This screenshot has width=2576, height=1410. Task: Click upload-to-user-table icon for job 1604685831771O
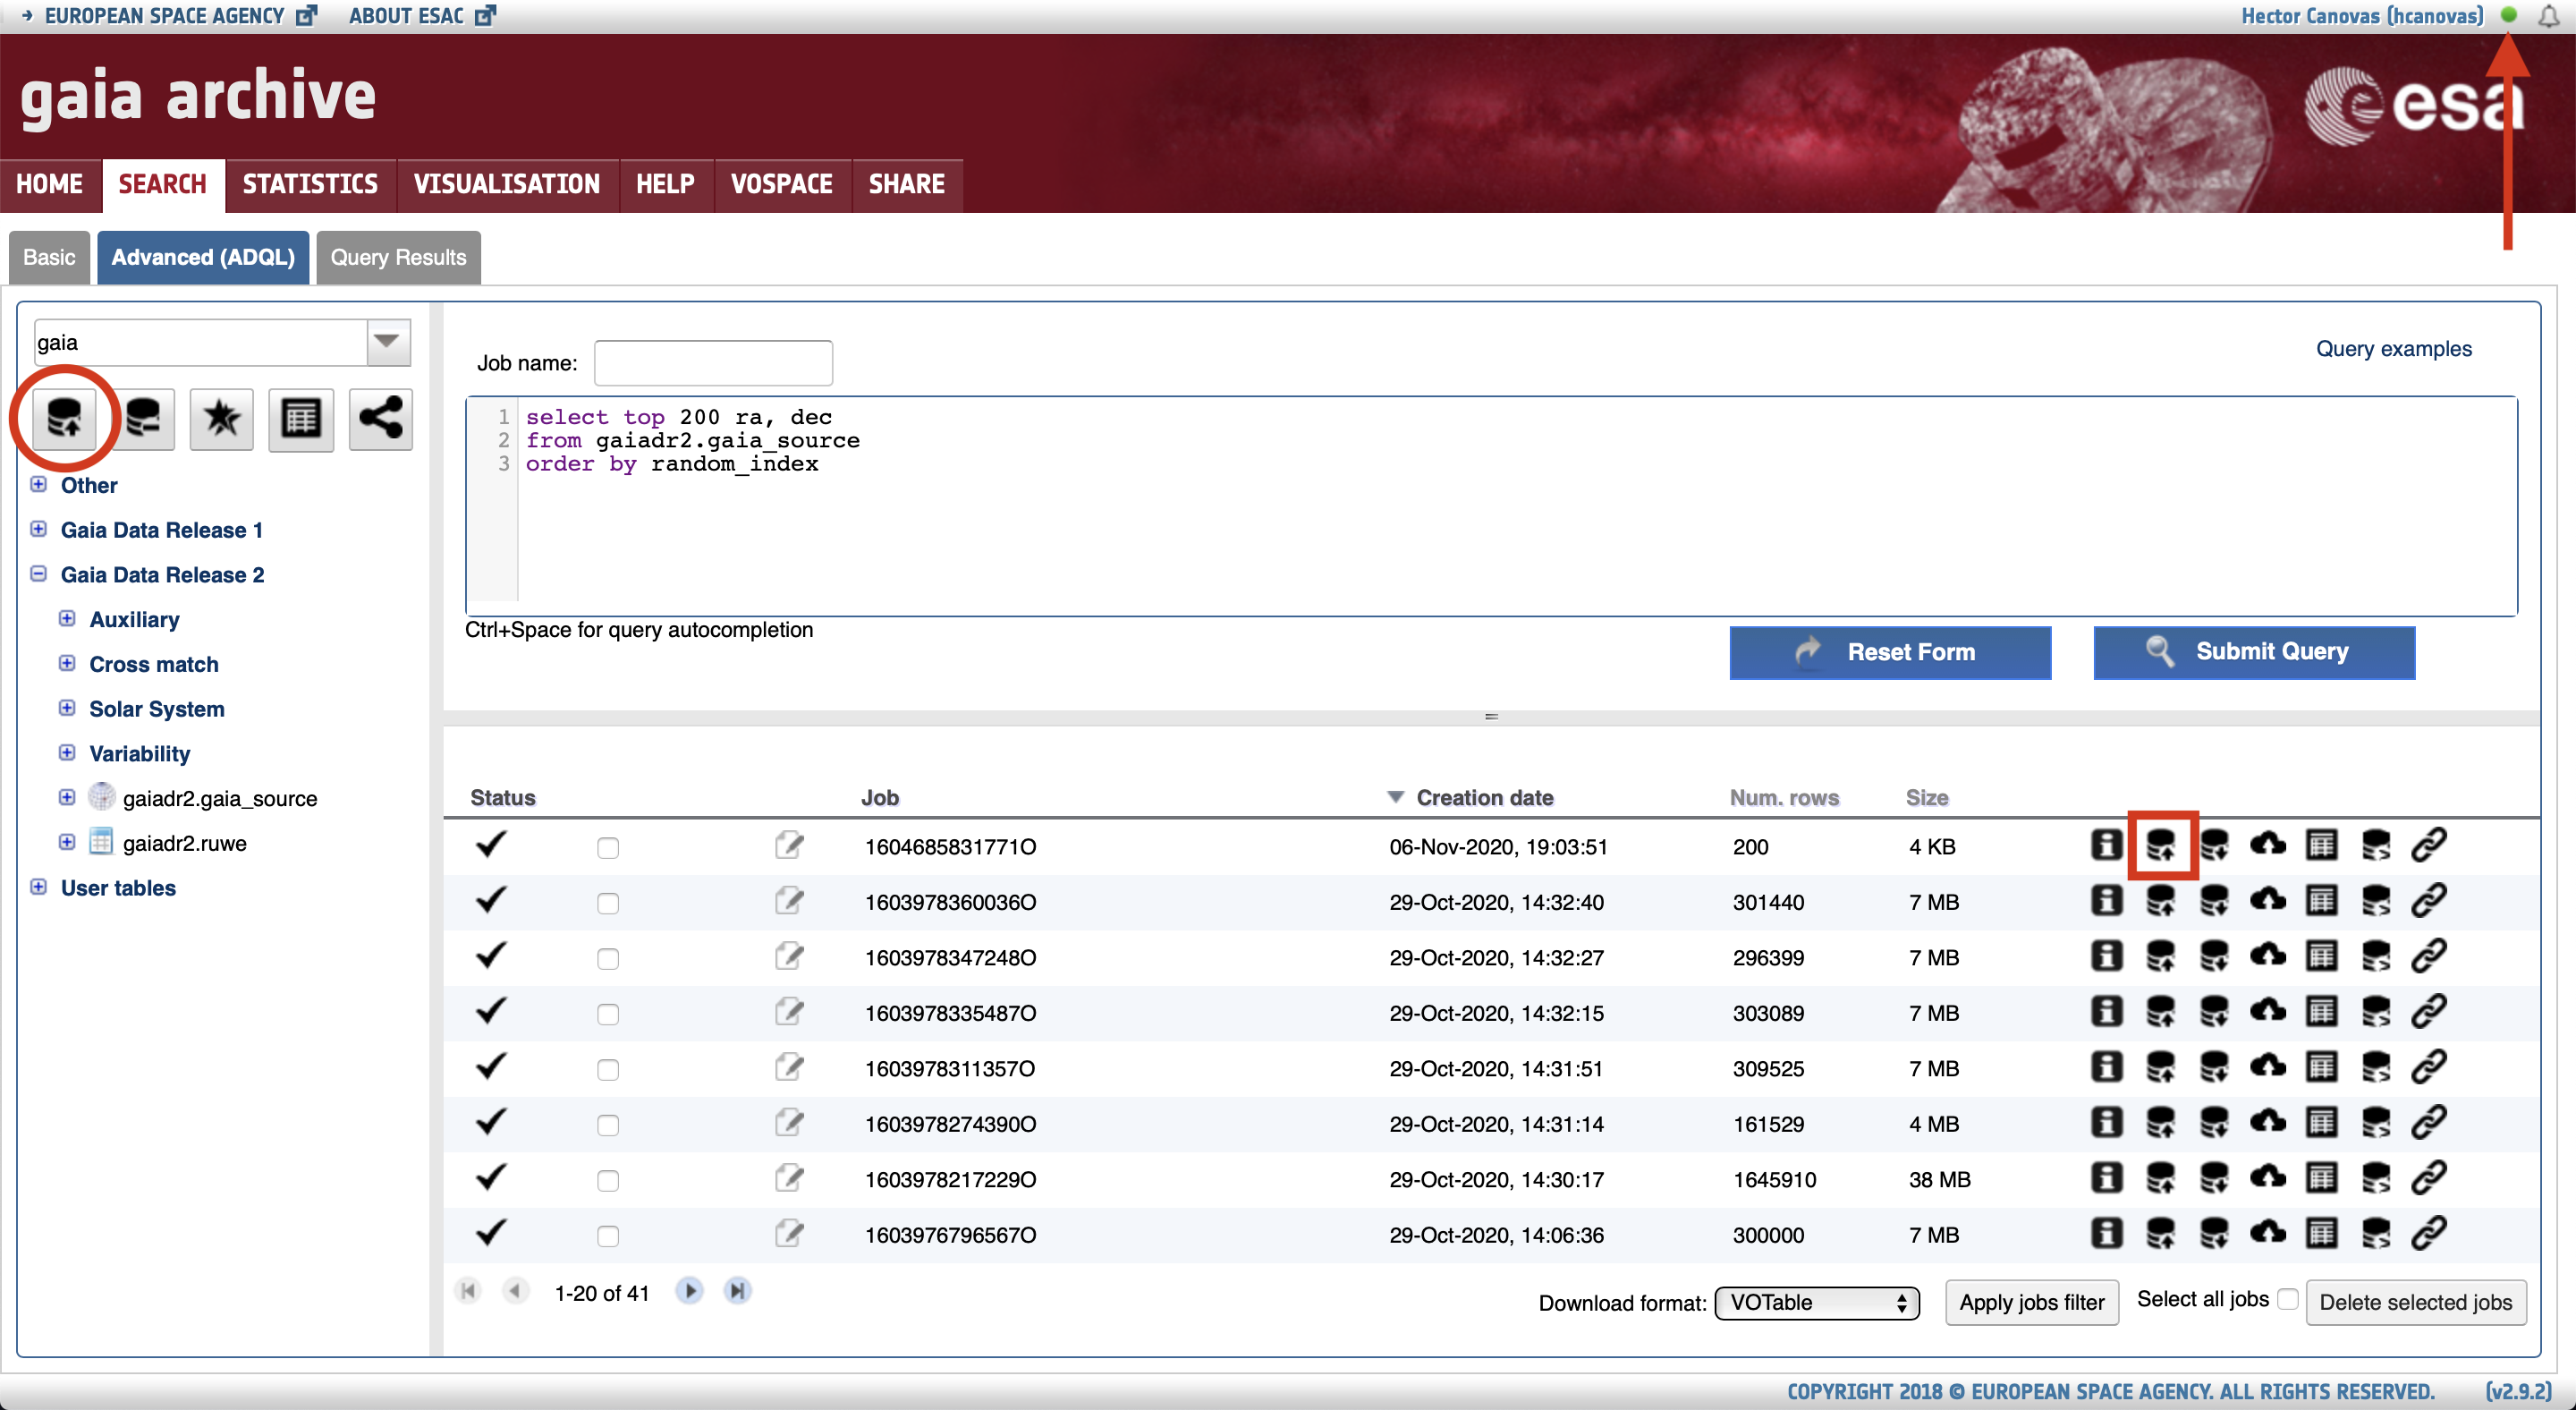pyautogui.click(x=2161, y=845)
